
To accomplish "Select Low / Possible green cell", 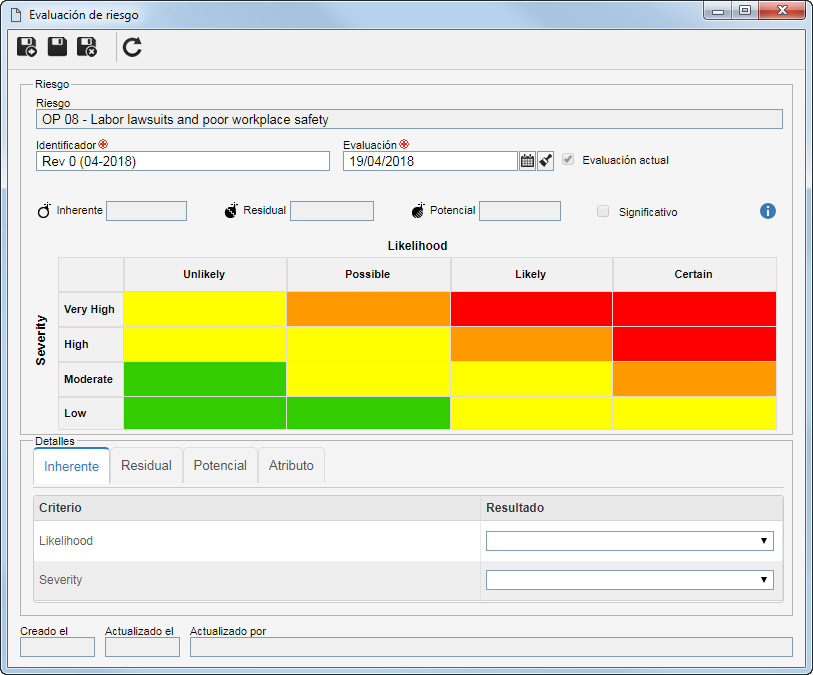I will [368, 413].
